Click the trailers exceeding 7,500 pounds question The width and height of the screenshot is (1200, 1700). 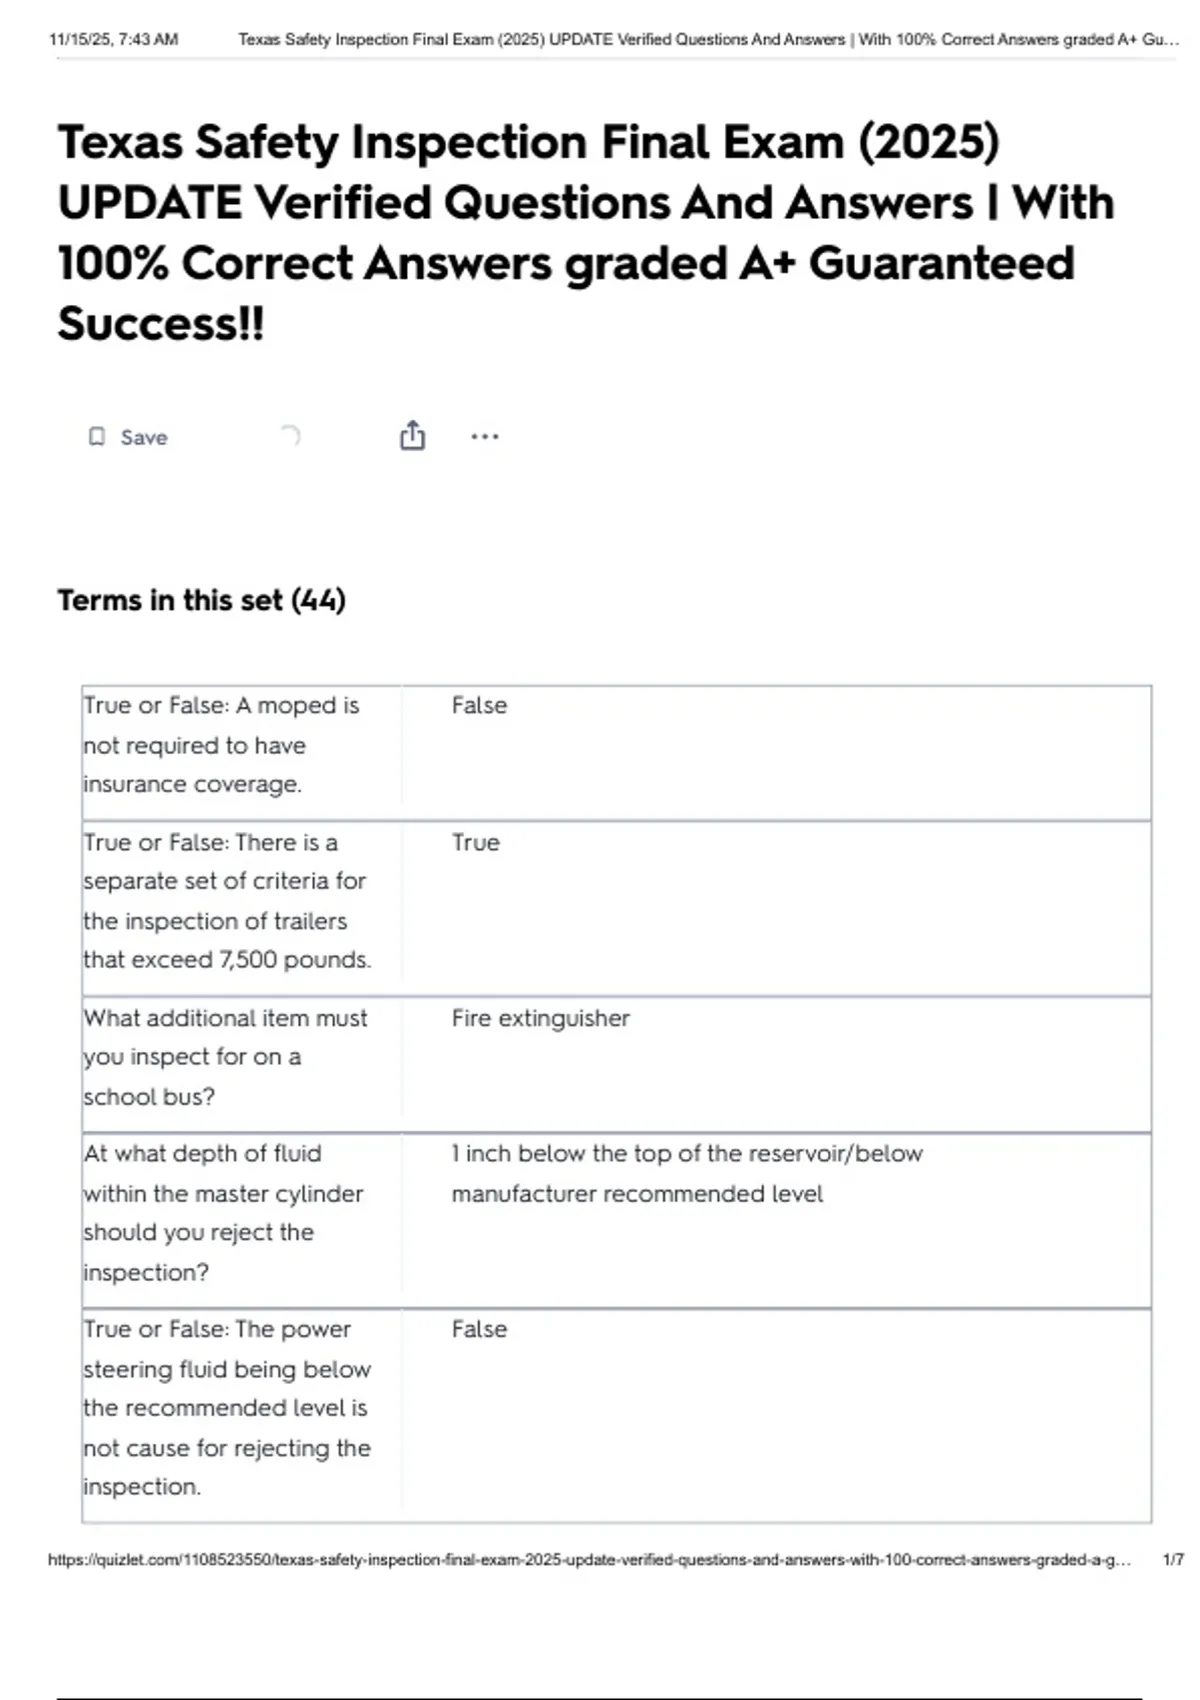(227, 901)
